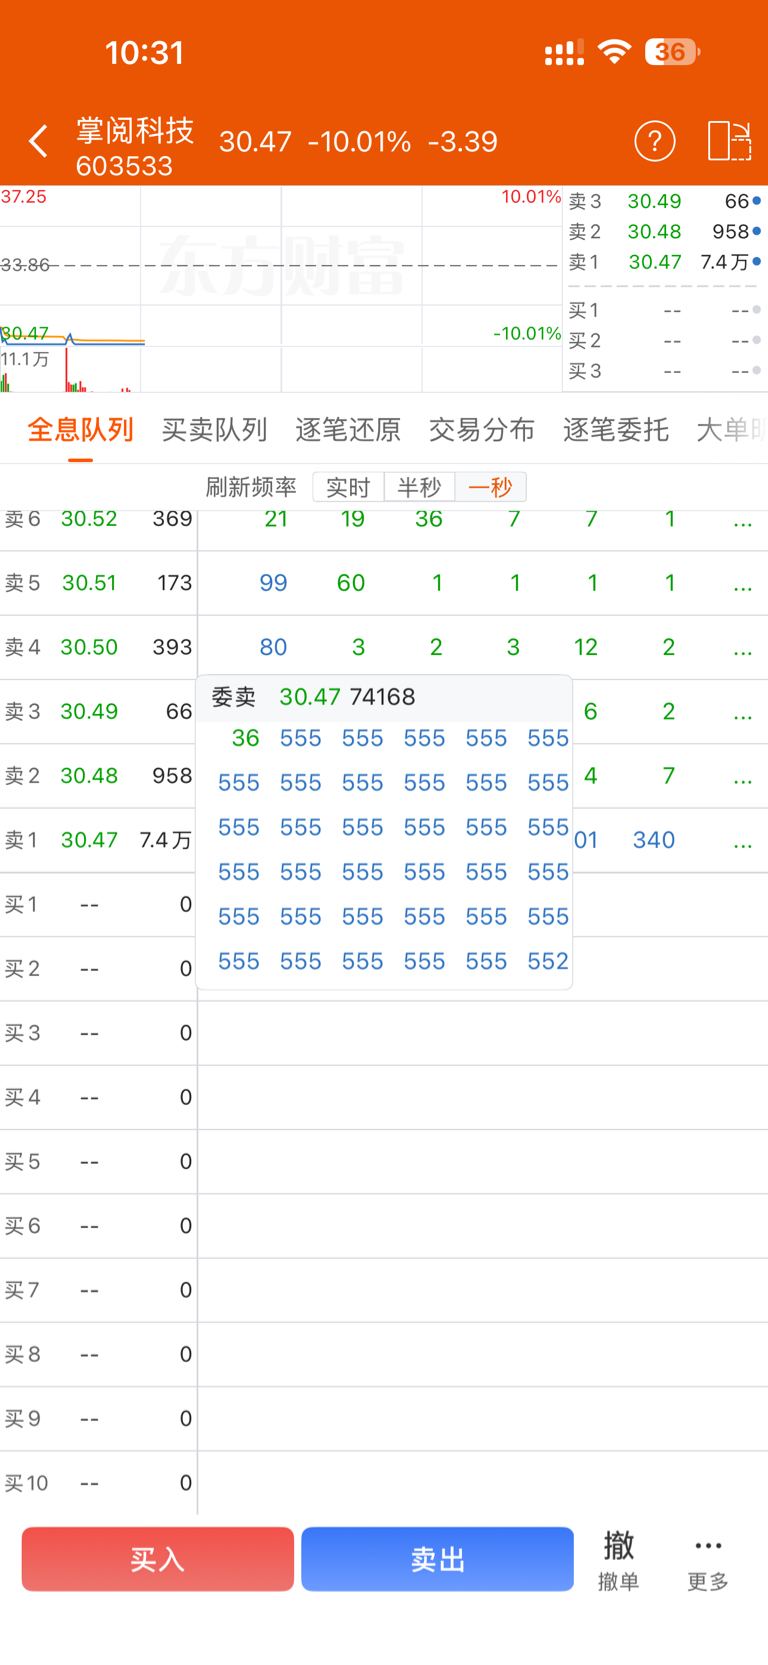The width and height of the screenshot is (768, 1665).
Task: Switch to 全息队列 tab
Action: click(x=80, y=430)
